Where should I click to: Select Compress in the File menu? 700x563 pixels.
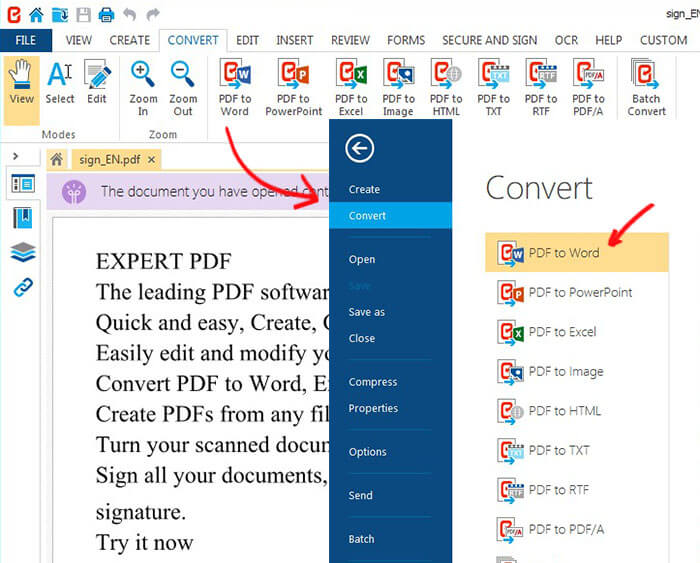373,382
